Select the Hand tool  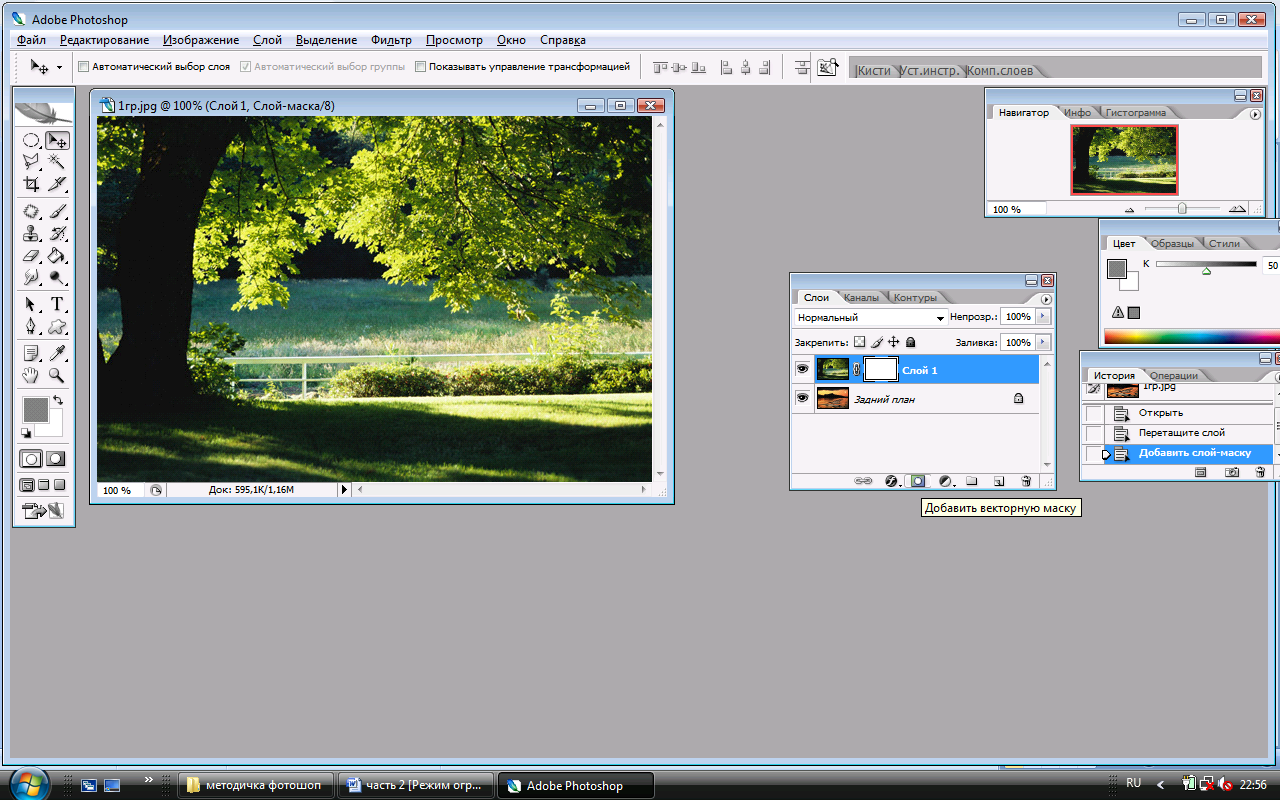(31, 375)
